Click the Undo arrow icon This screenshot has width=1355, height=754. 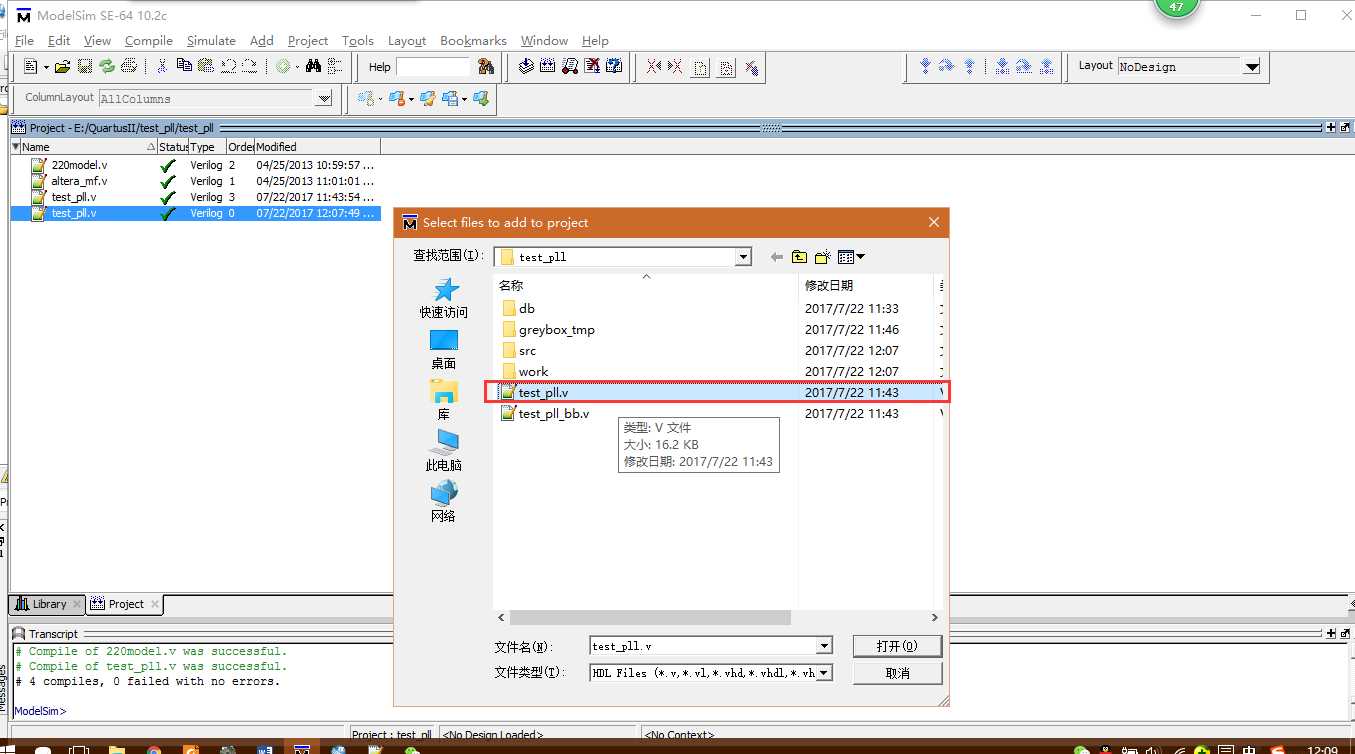[x=228, y=67]
